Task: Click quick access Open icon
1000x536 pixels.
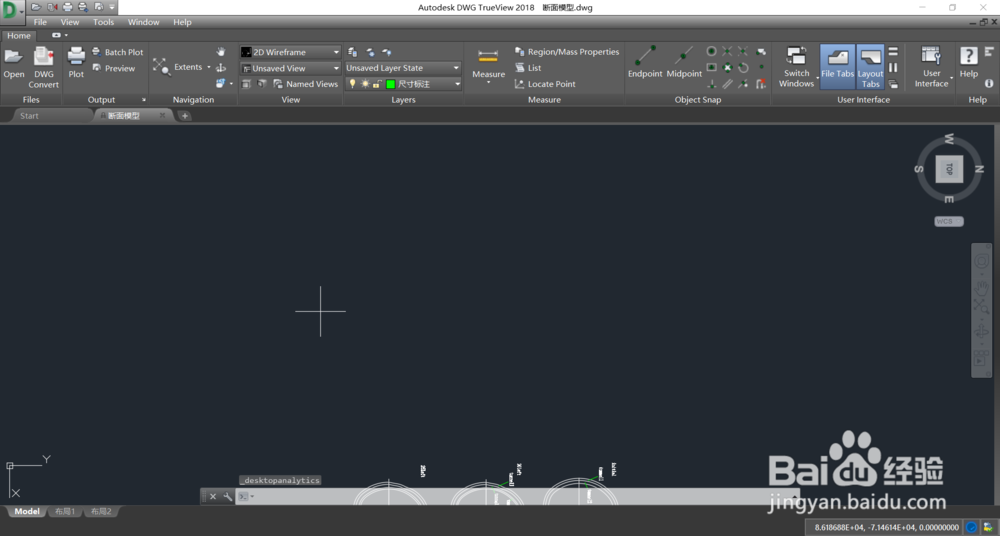Action: [x=36, y=7]
